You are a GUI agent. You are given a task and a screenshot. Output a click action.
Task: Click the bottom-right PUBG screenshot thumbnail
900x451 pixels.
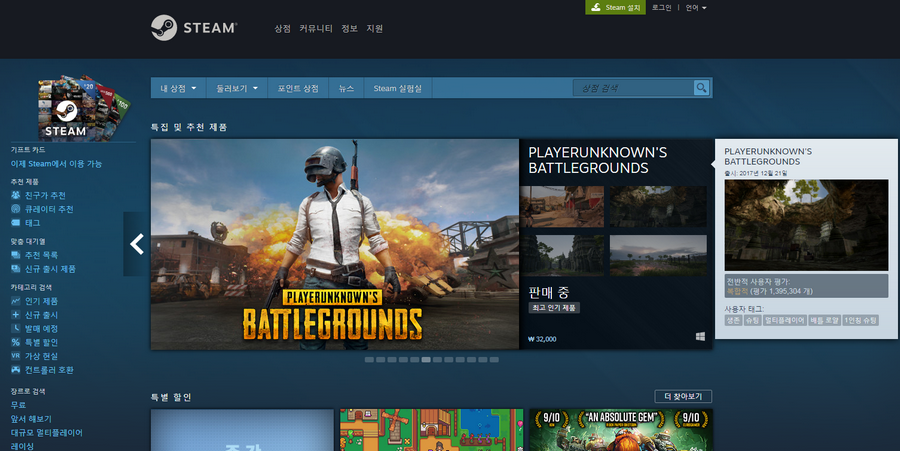click(x=658, y=255)
